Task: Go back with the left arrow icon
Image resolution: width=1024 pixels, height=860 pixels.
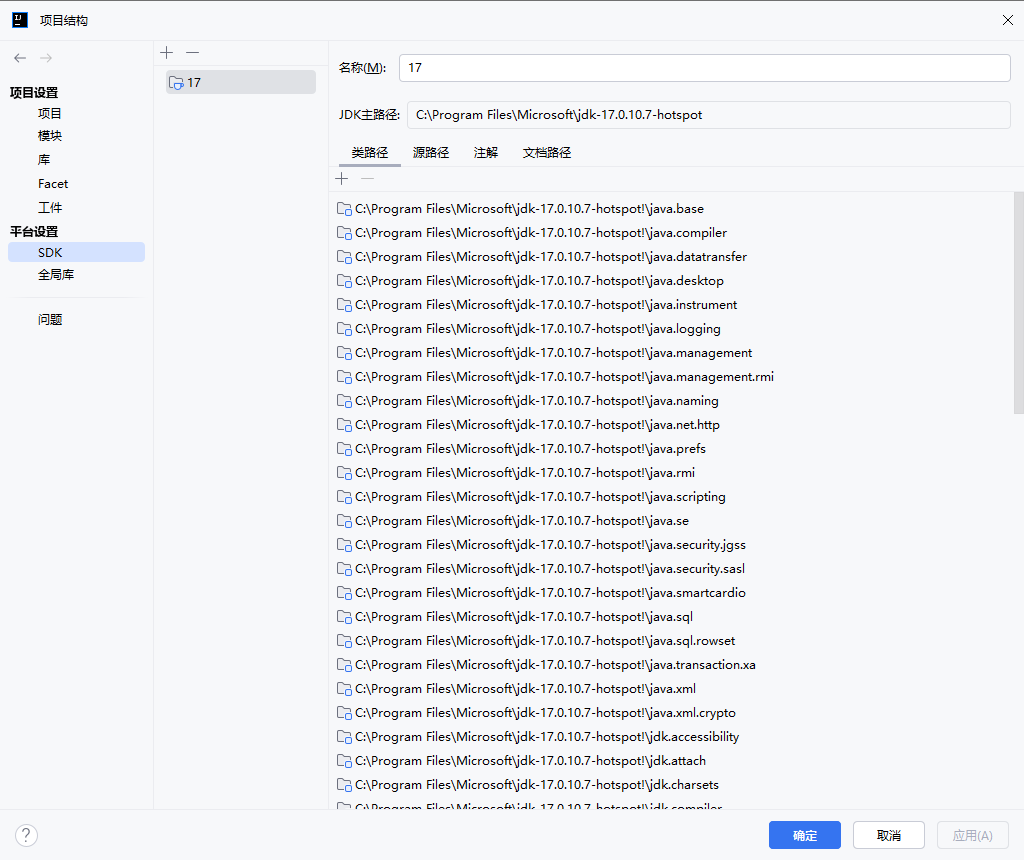Action: click(x=20, y=58)
